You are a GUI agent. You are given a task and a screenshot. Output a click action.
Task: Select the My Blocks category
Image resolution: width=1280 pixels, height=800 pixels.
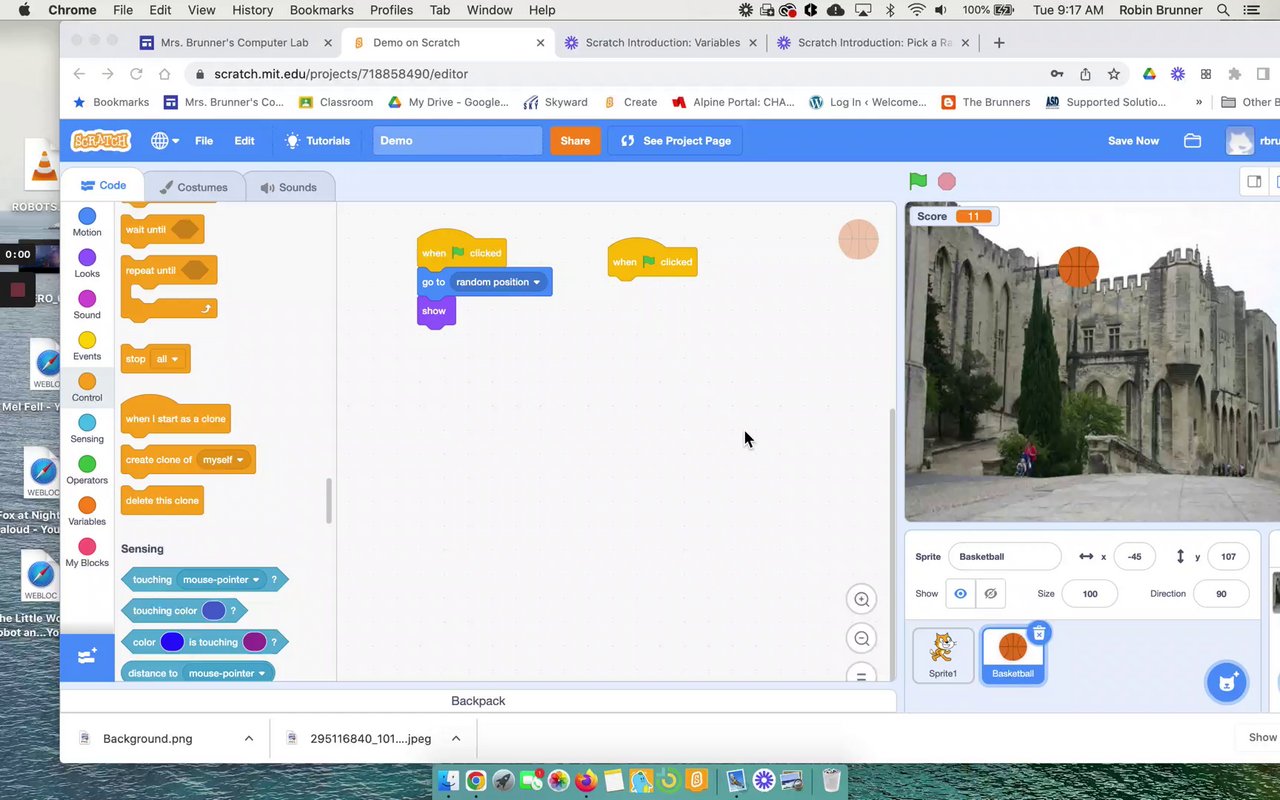coord(87,553)
